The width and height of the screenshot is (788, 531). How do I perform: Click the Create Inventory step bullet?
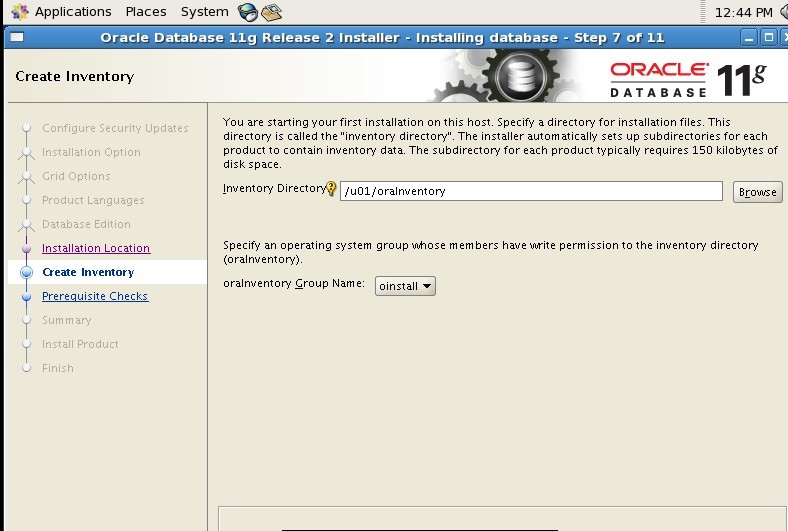(x=27, y=272)
